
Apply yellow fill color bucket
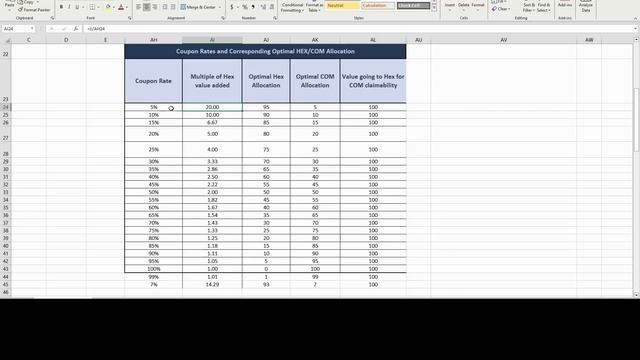pos(108,7)
